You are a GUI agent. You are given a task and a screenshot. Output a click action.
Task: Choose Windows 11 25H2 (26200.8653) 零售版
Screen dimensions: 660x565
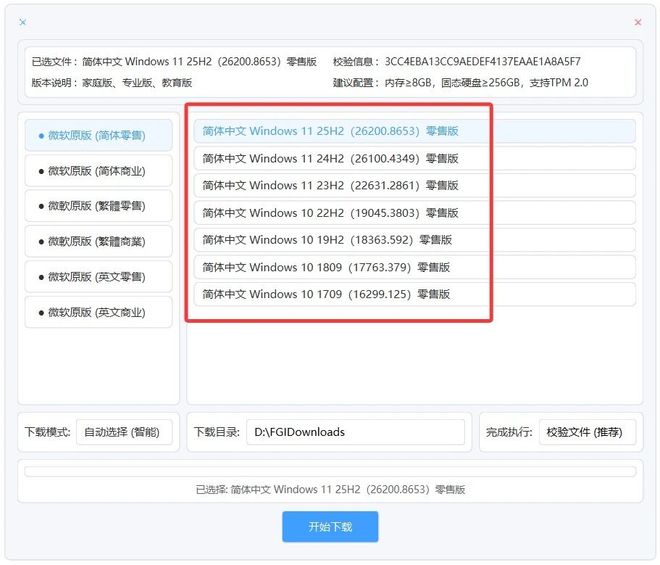point(415,131)
